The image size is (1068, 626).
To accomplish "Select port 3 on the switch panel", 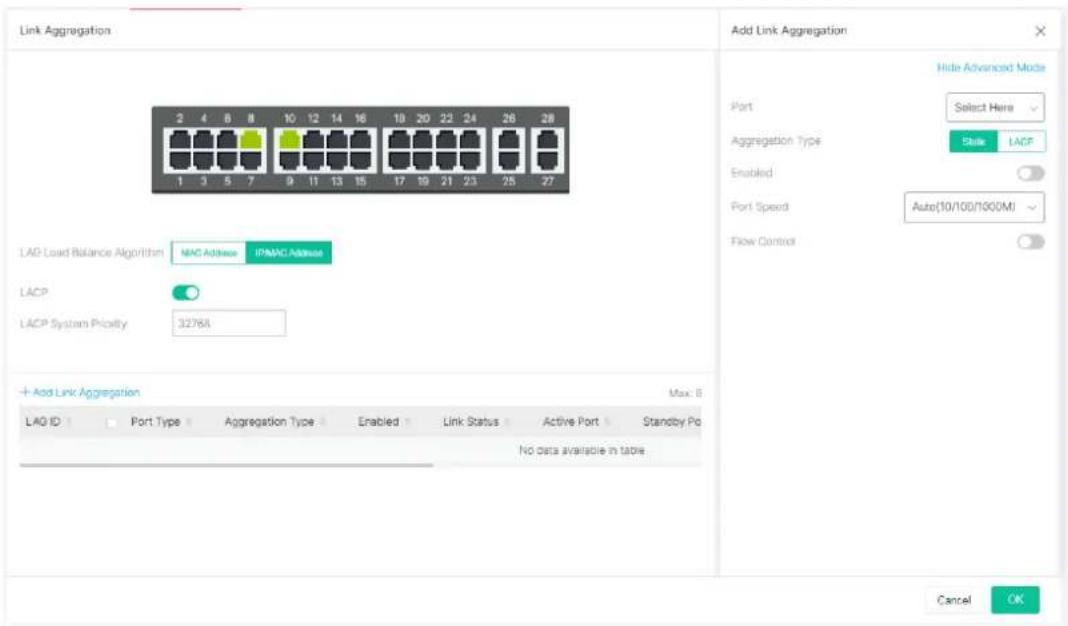I will [x=204, y=160].
